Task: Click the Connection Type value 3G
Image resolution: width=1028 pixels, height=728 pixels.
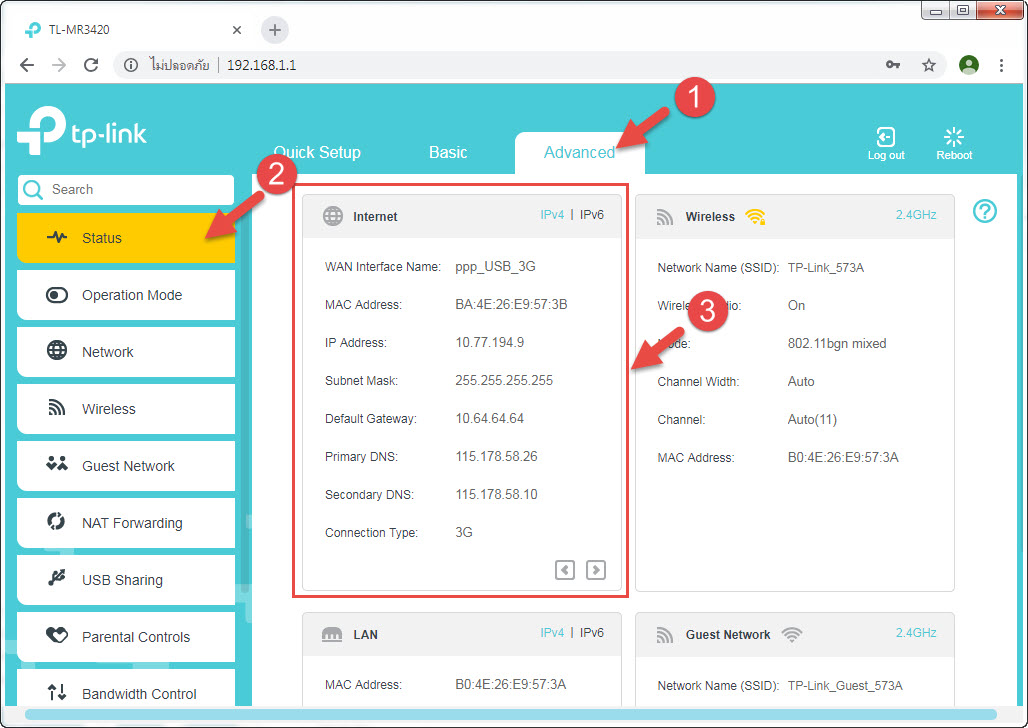Action: 464,533
